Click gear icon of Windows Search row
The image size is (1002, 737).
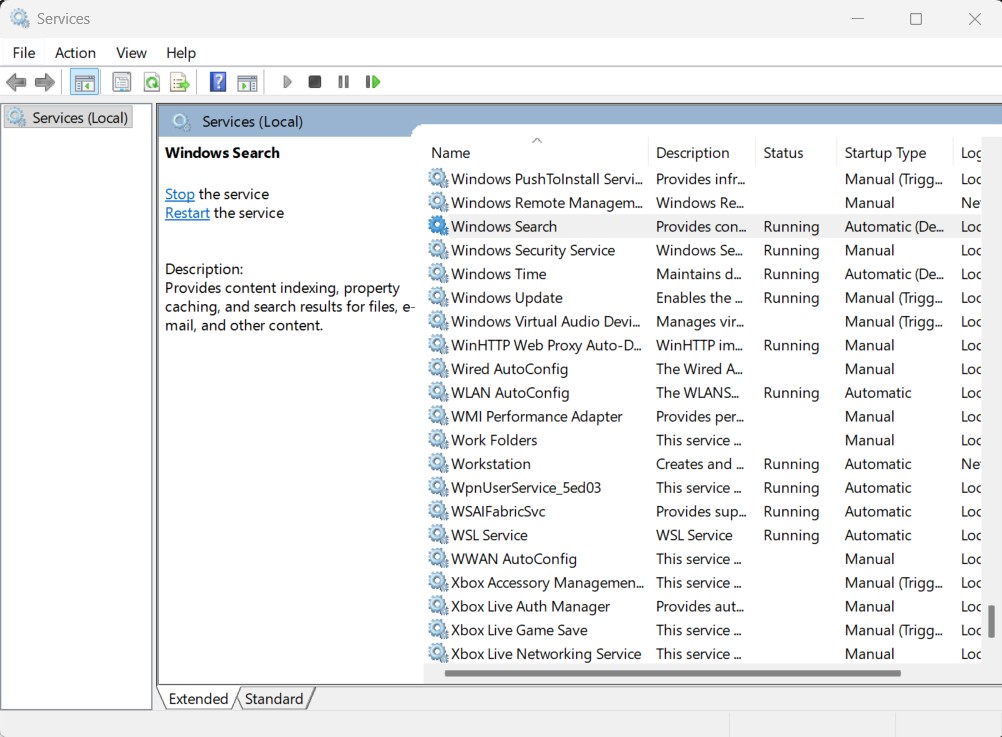(x=438, y=226)
